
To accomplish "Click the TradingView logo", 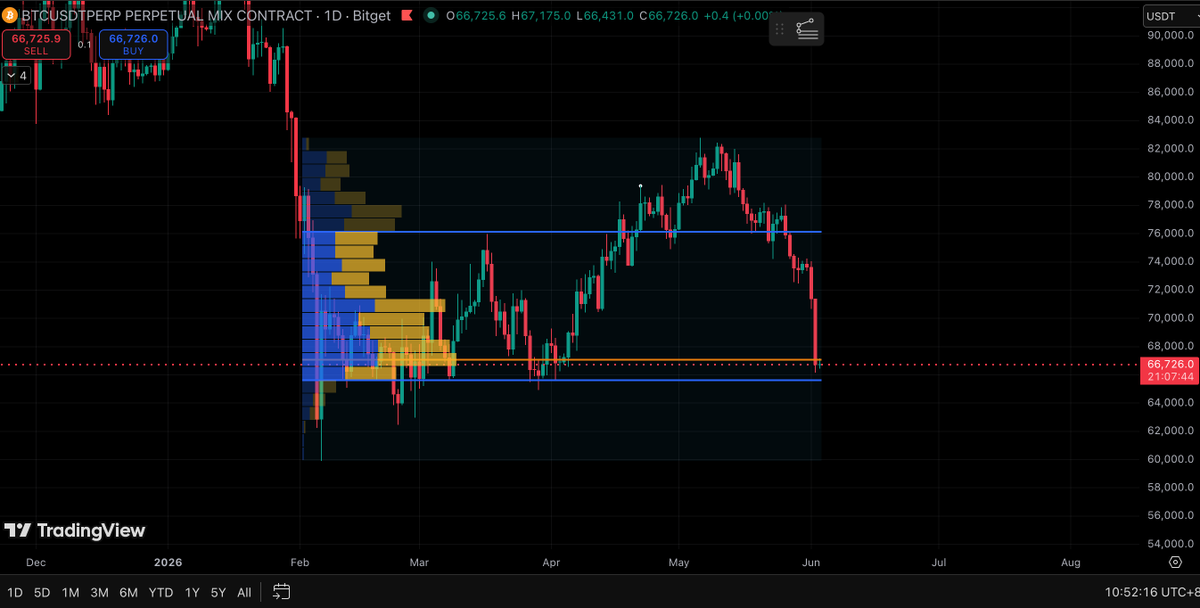I will (75, 530).
